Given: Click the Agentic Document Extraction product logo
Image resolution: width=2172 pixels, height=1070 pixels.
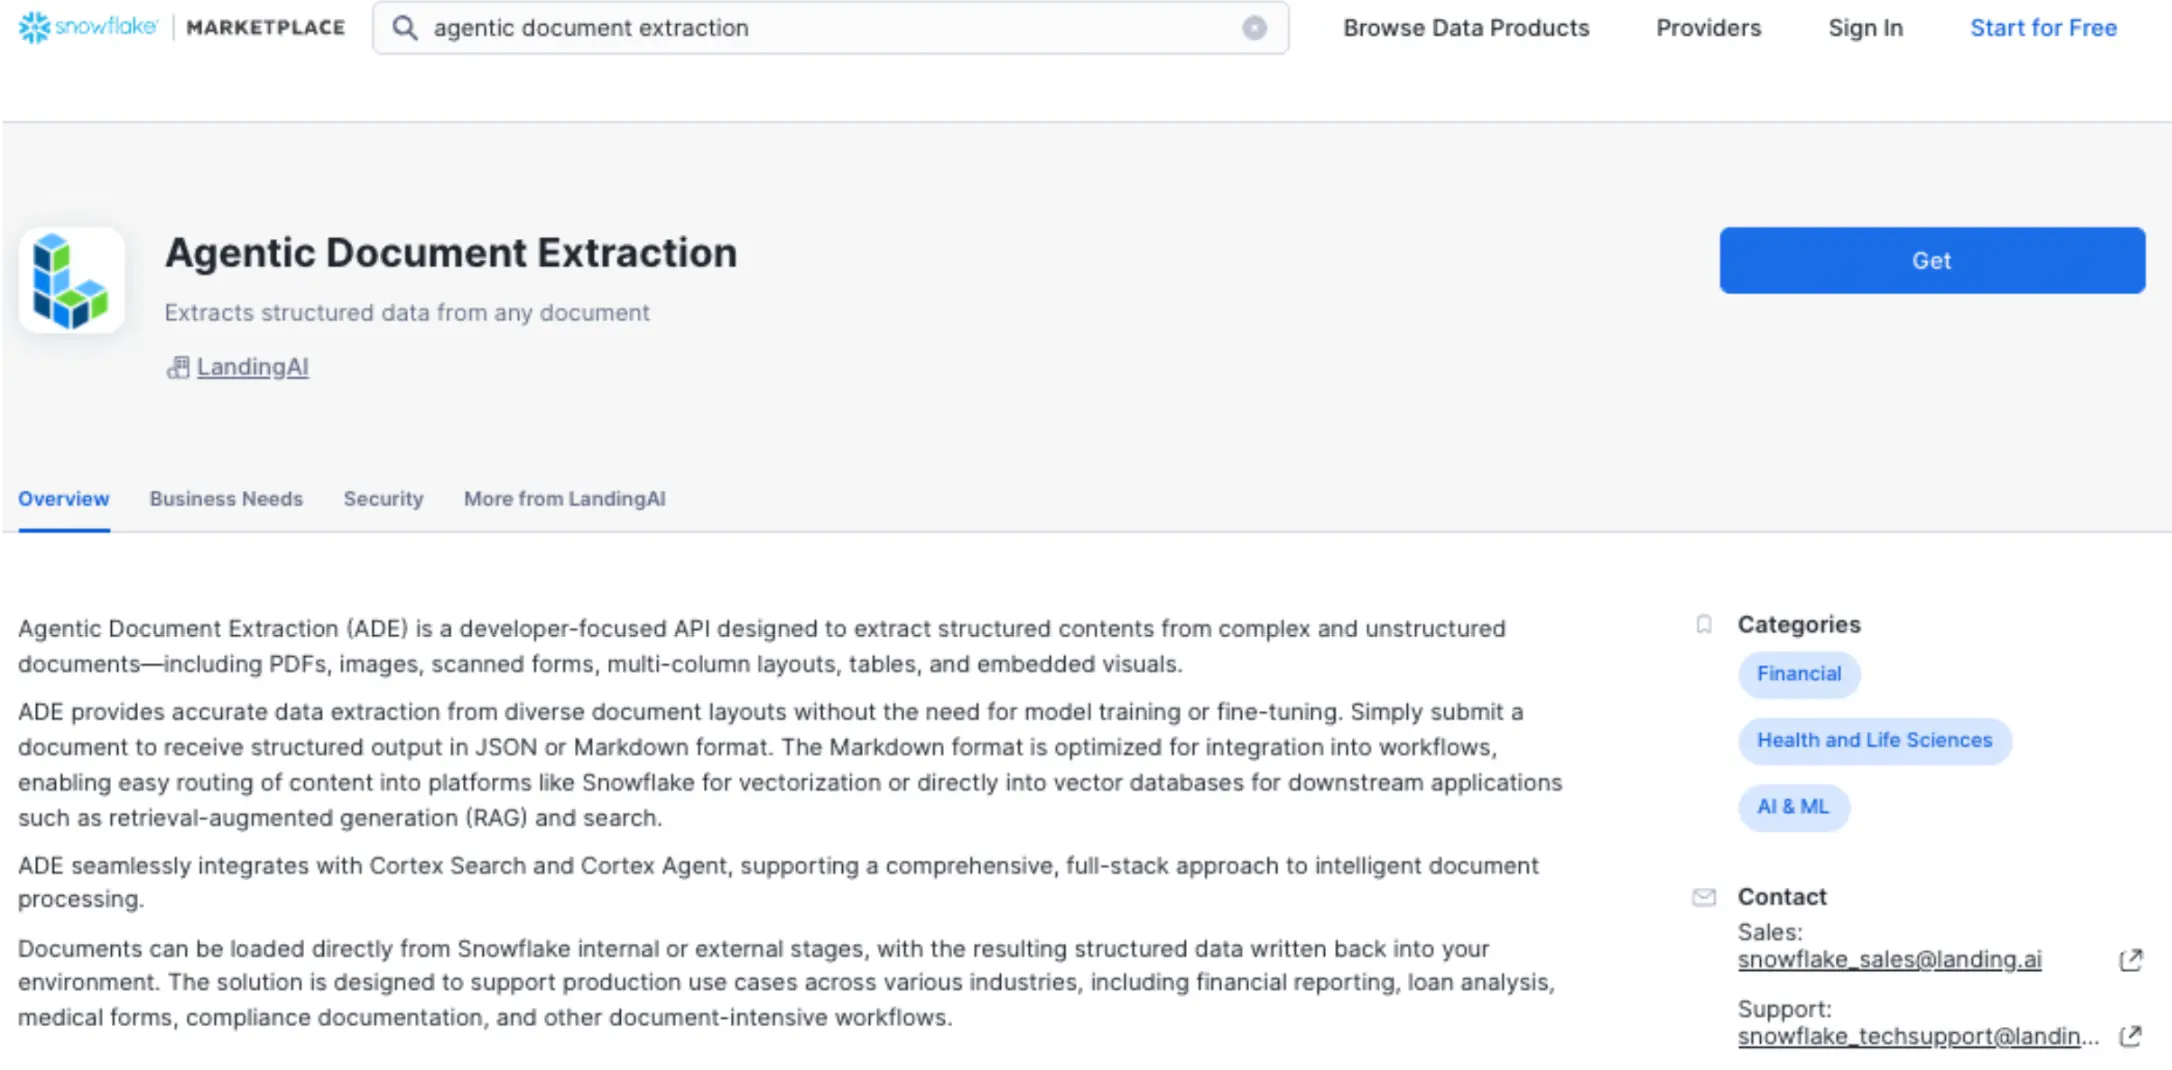Looking at the screenshot, I should coord(71,281).
